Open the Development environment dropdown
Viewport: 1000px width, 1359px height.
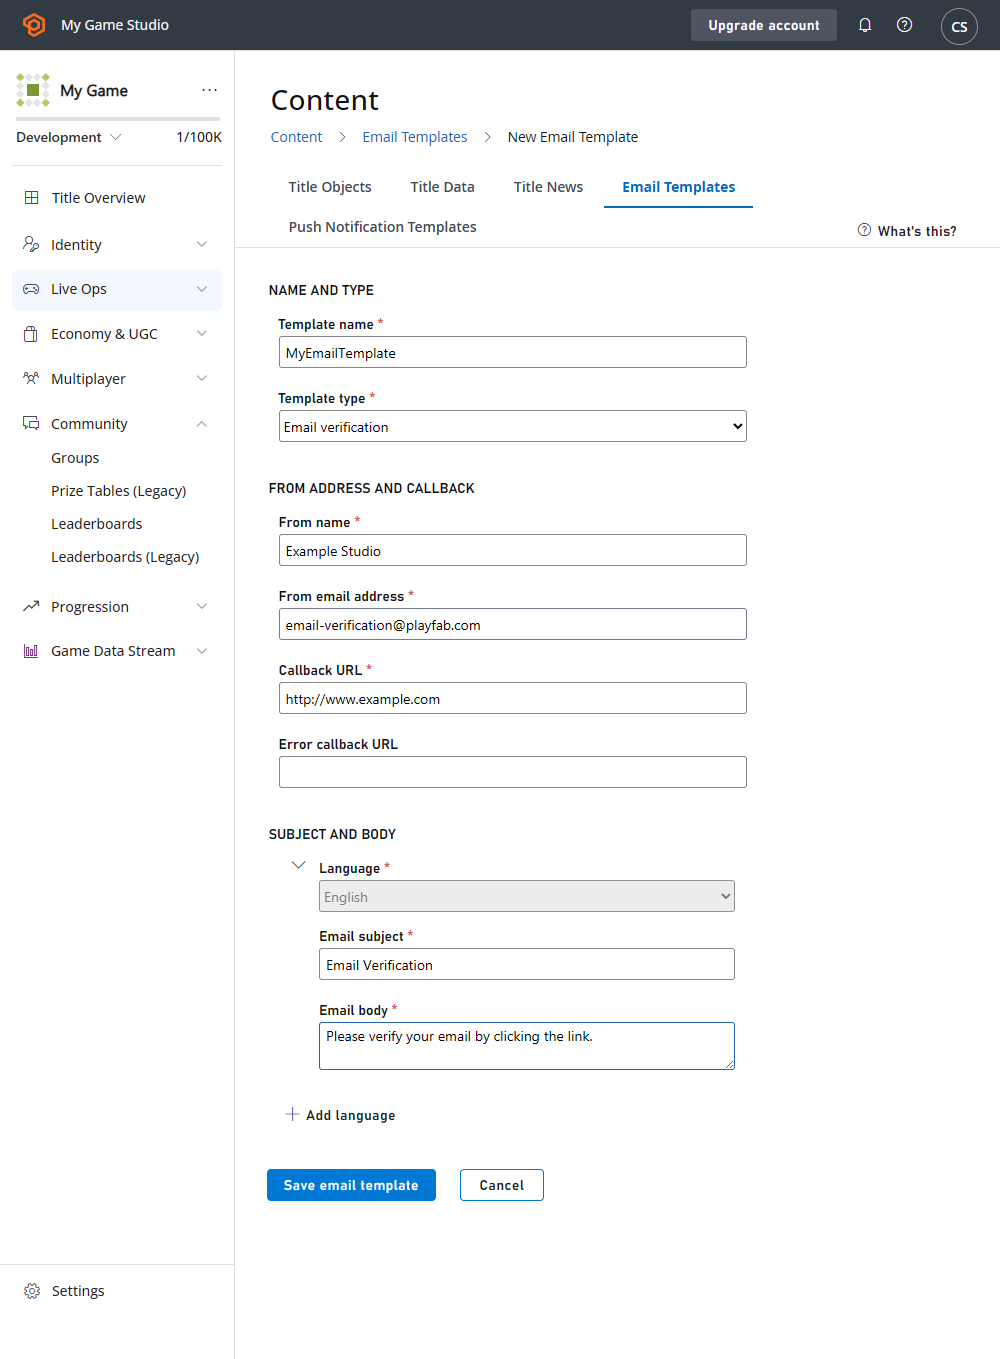click(x=69, y=137)
